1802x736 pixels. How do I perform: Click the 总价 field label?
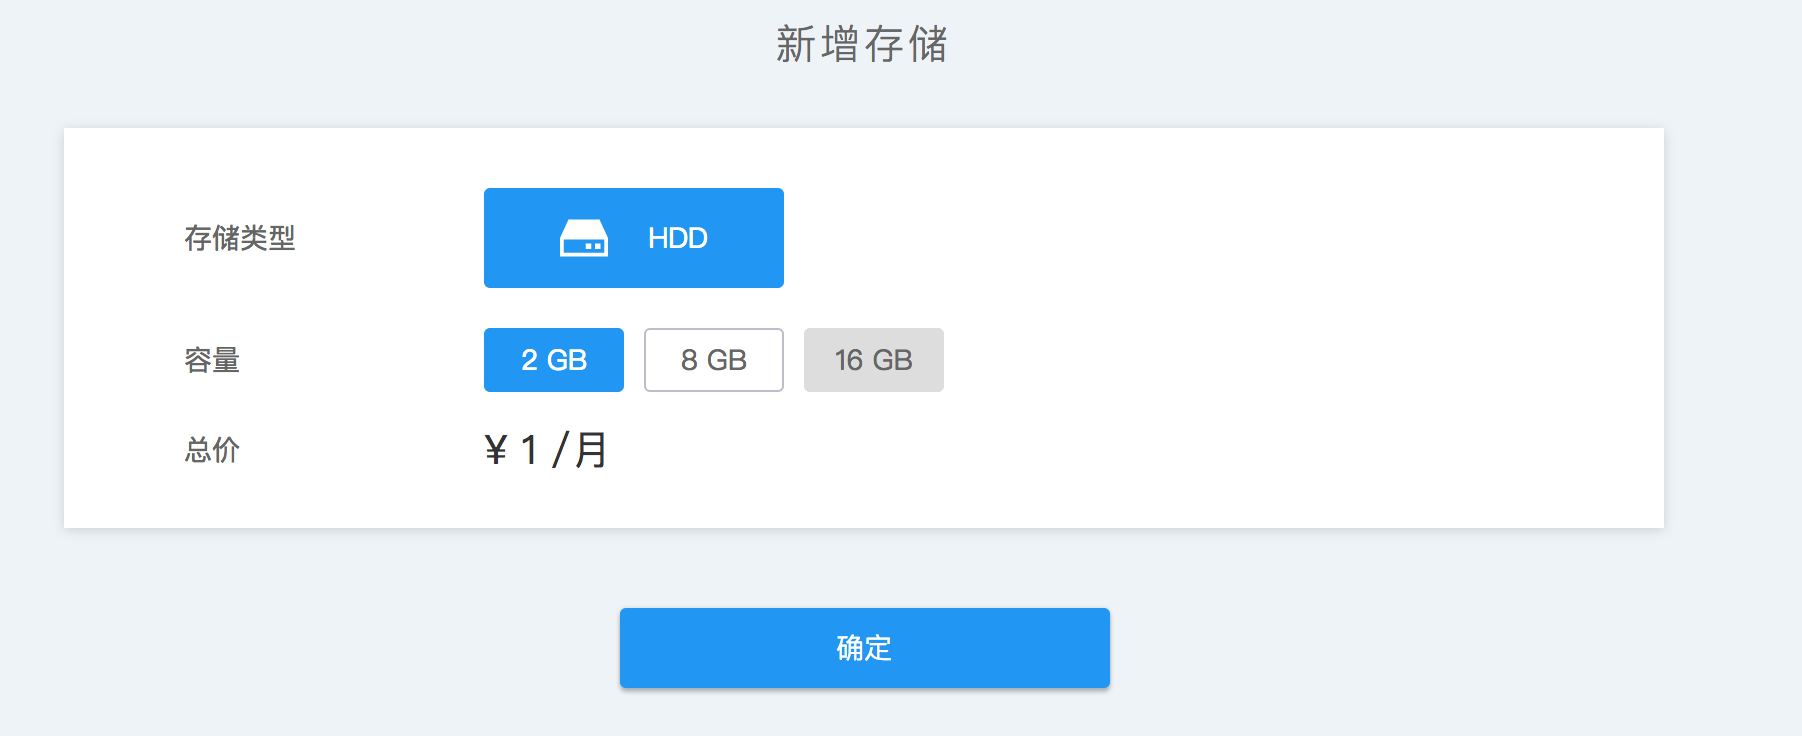pyautogui.click(x=212, y=450)
